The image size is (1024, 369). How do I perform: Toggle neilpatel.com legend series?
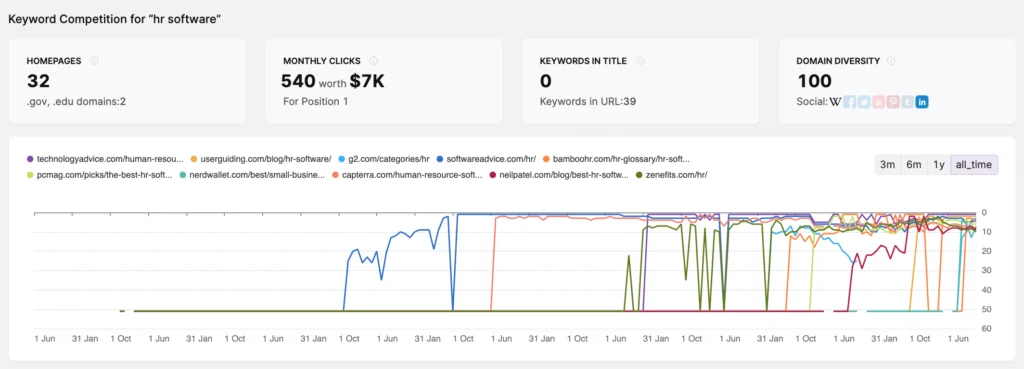(560, 175)
